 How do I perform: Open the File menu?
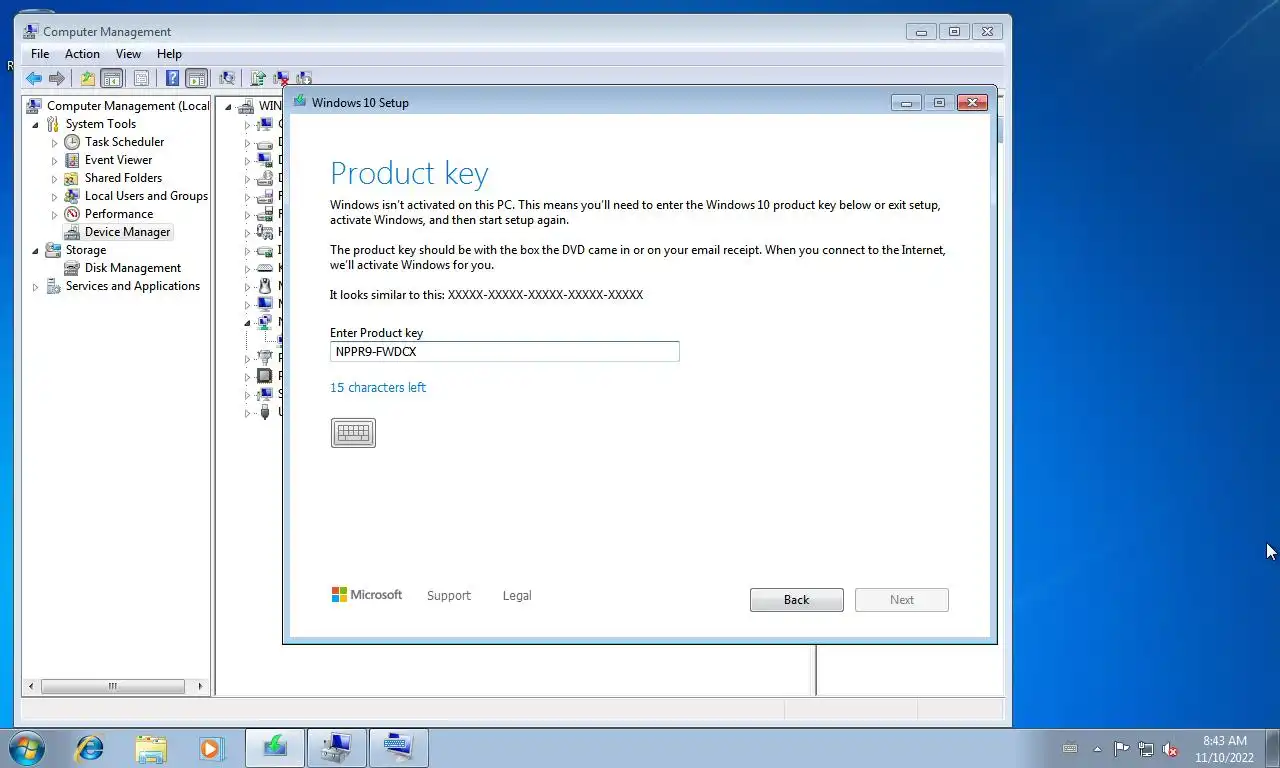click(40, 54)
